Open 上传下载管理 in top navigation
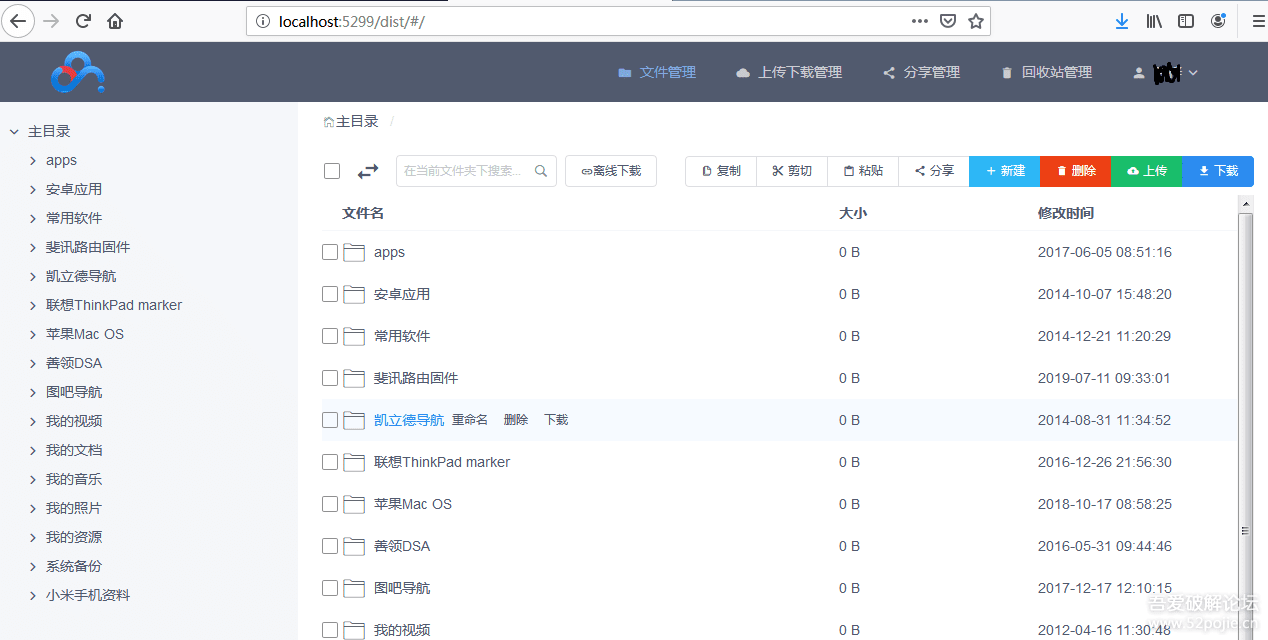Screen dimensions: 1268x640 [x=789, y=72]
